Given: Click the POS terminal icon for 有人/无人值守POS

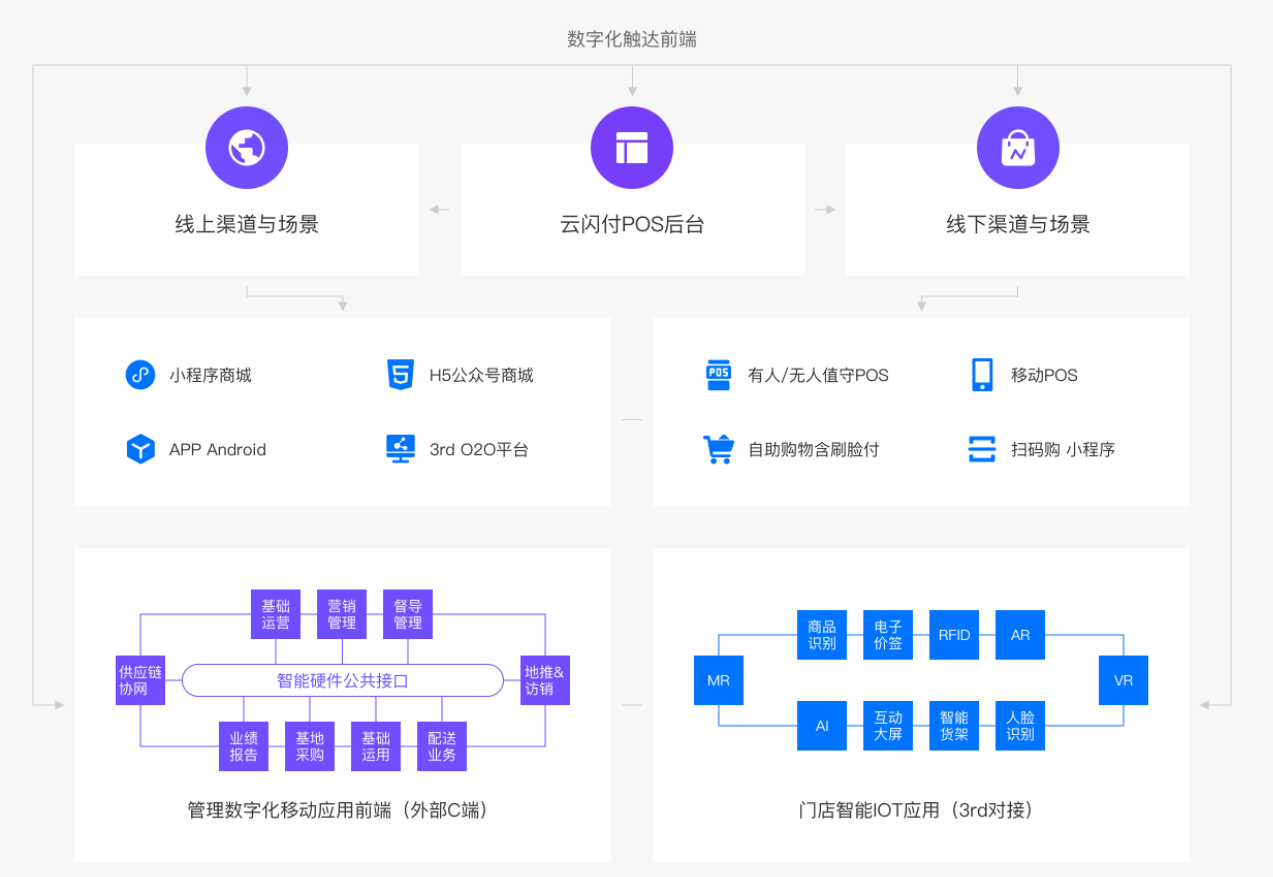Looking at the screenshot, I should [x=718, y=375].
